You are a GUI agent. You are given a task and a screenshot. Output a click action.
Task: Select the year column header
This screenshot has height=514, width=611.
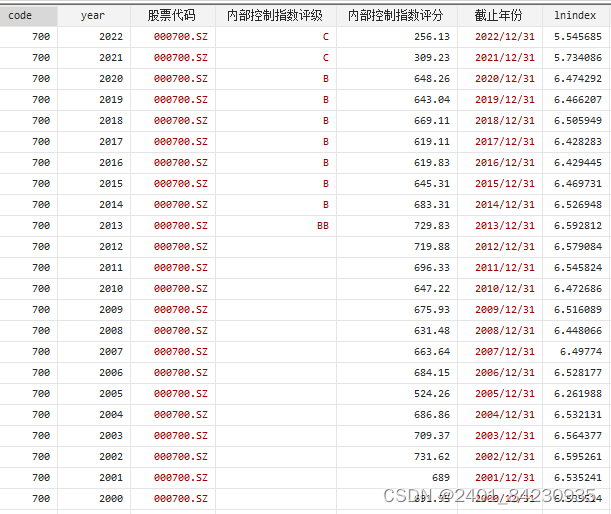point(94,16)
